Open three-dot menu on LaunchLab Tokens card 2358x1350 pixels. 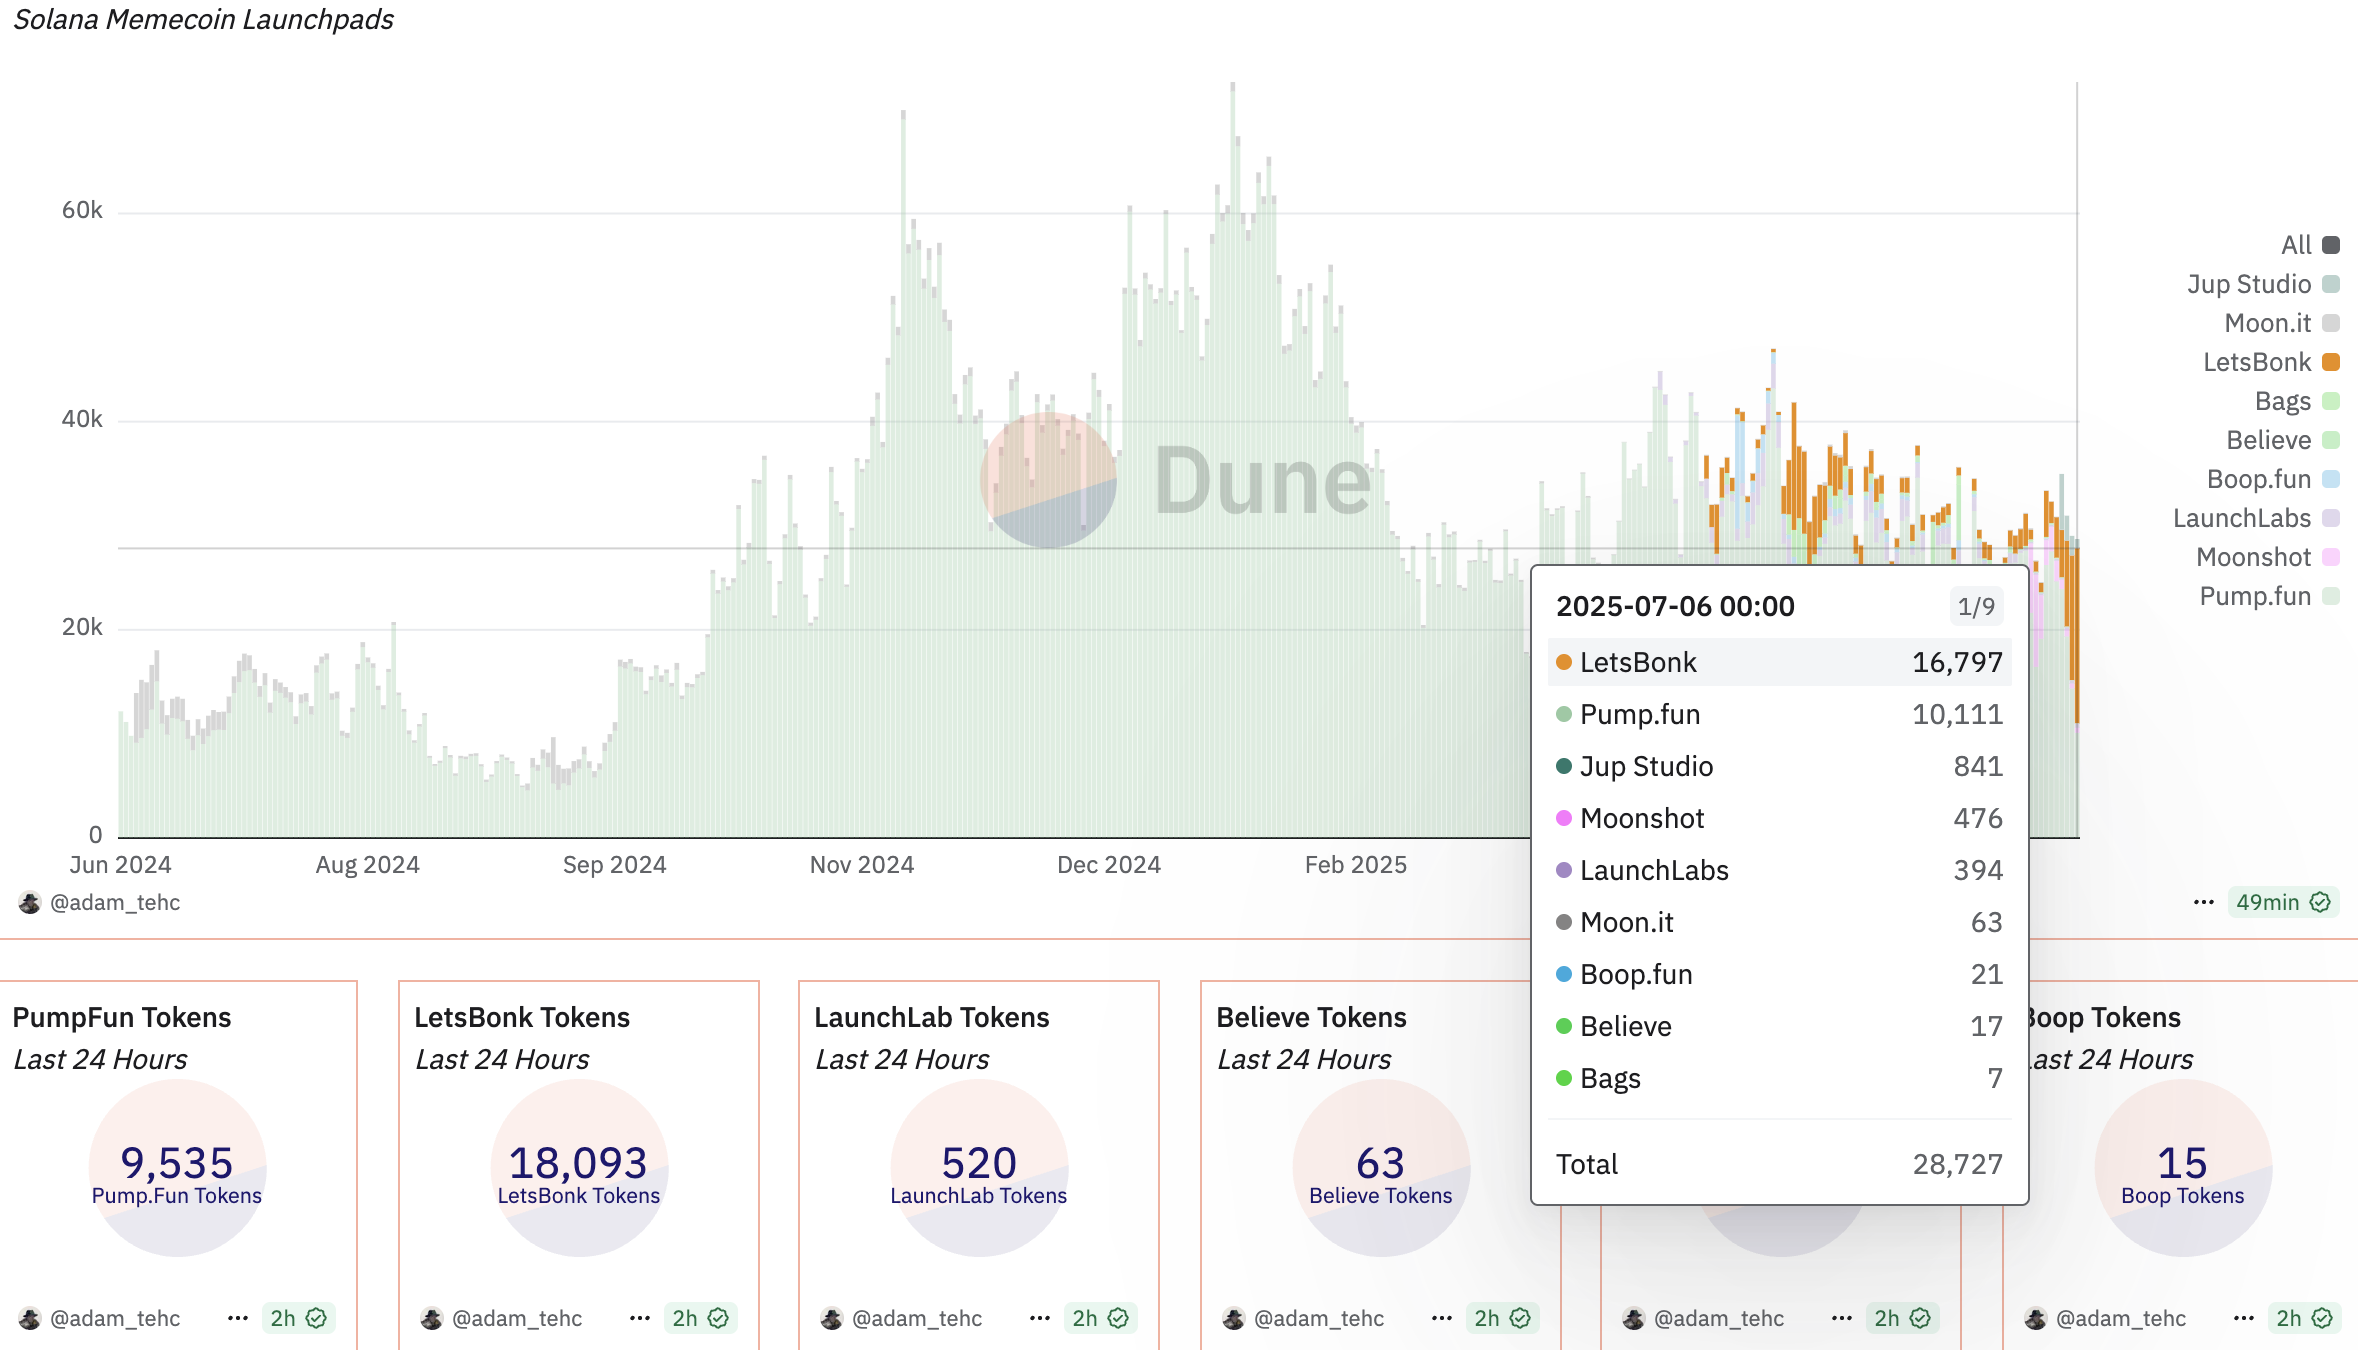pos(1039,1318)
